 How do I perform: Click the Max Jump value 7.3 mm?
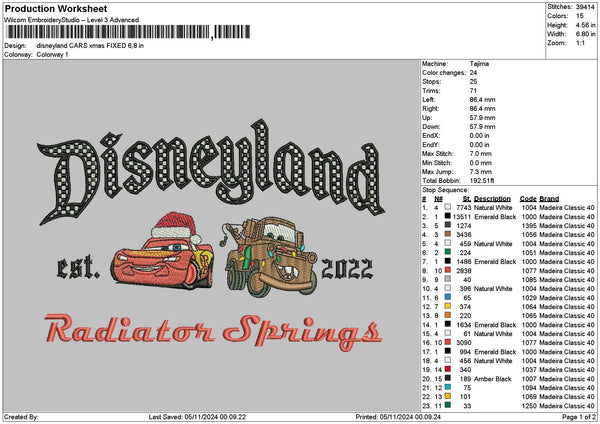point(480,172)
